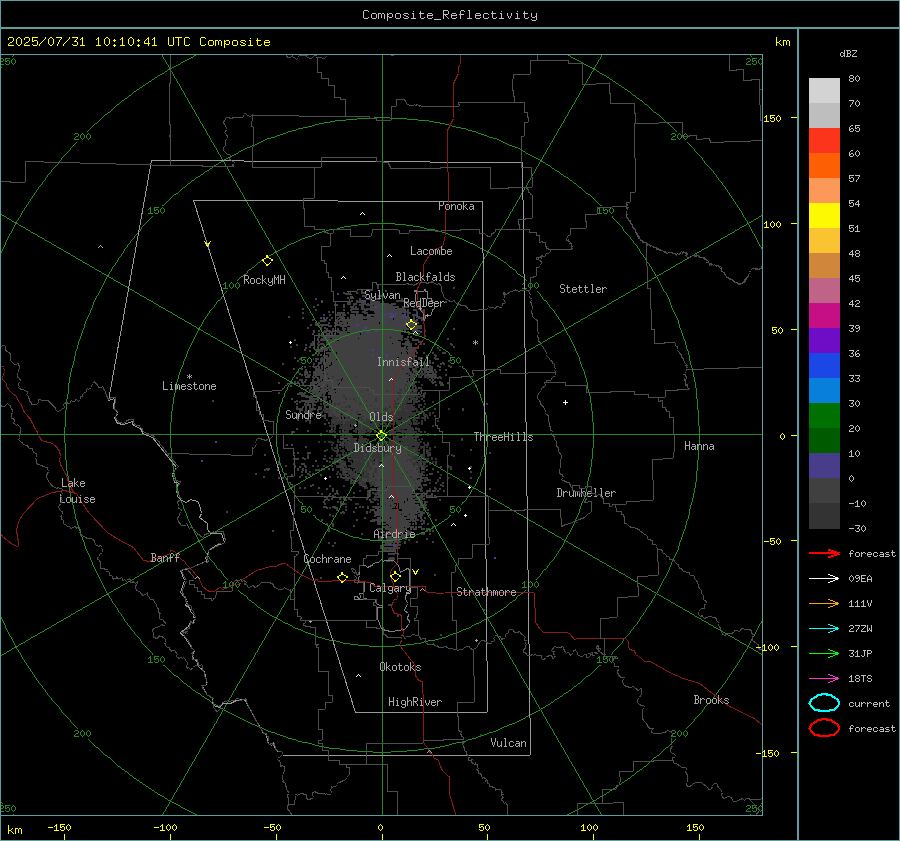Screen dimensions: 900x841
Task: Click the Hanna label on the map
Action: [x=699, y=446]
